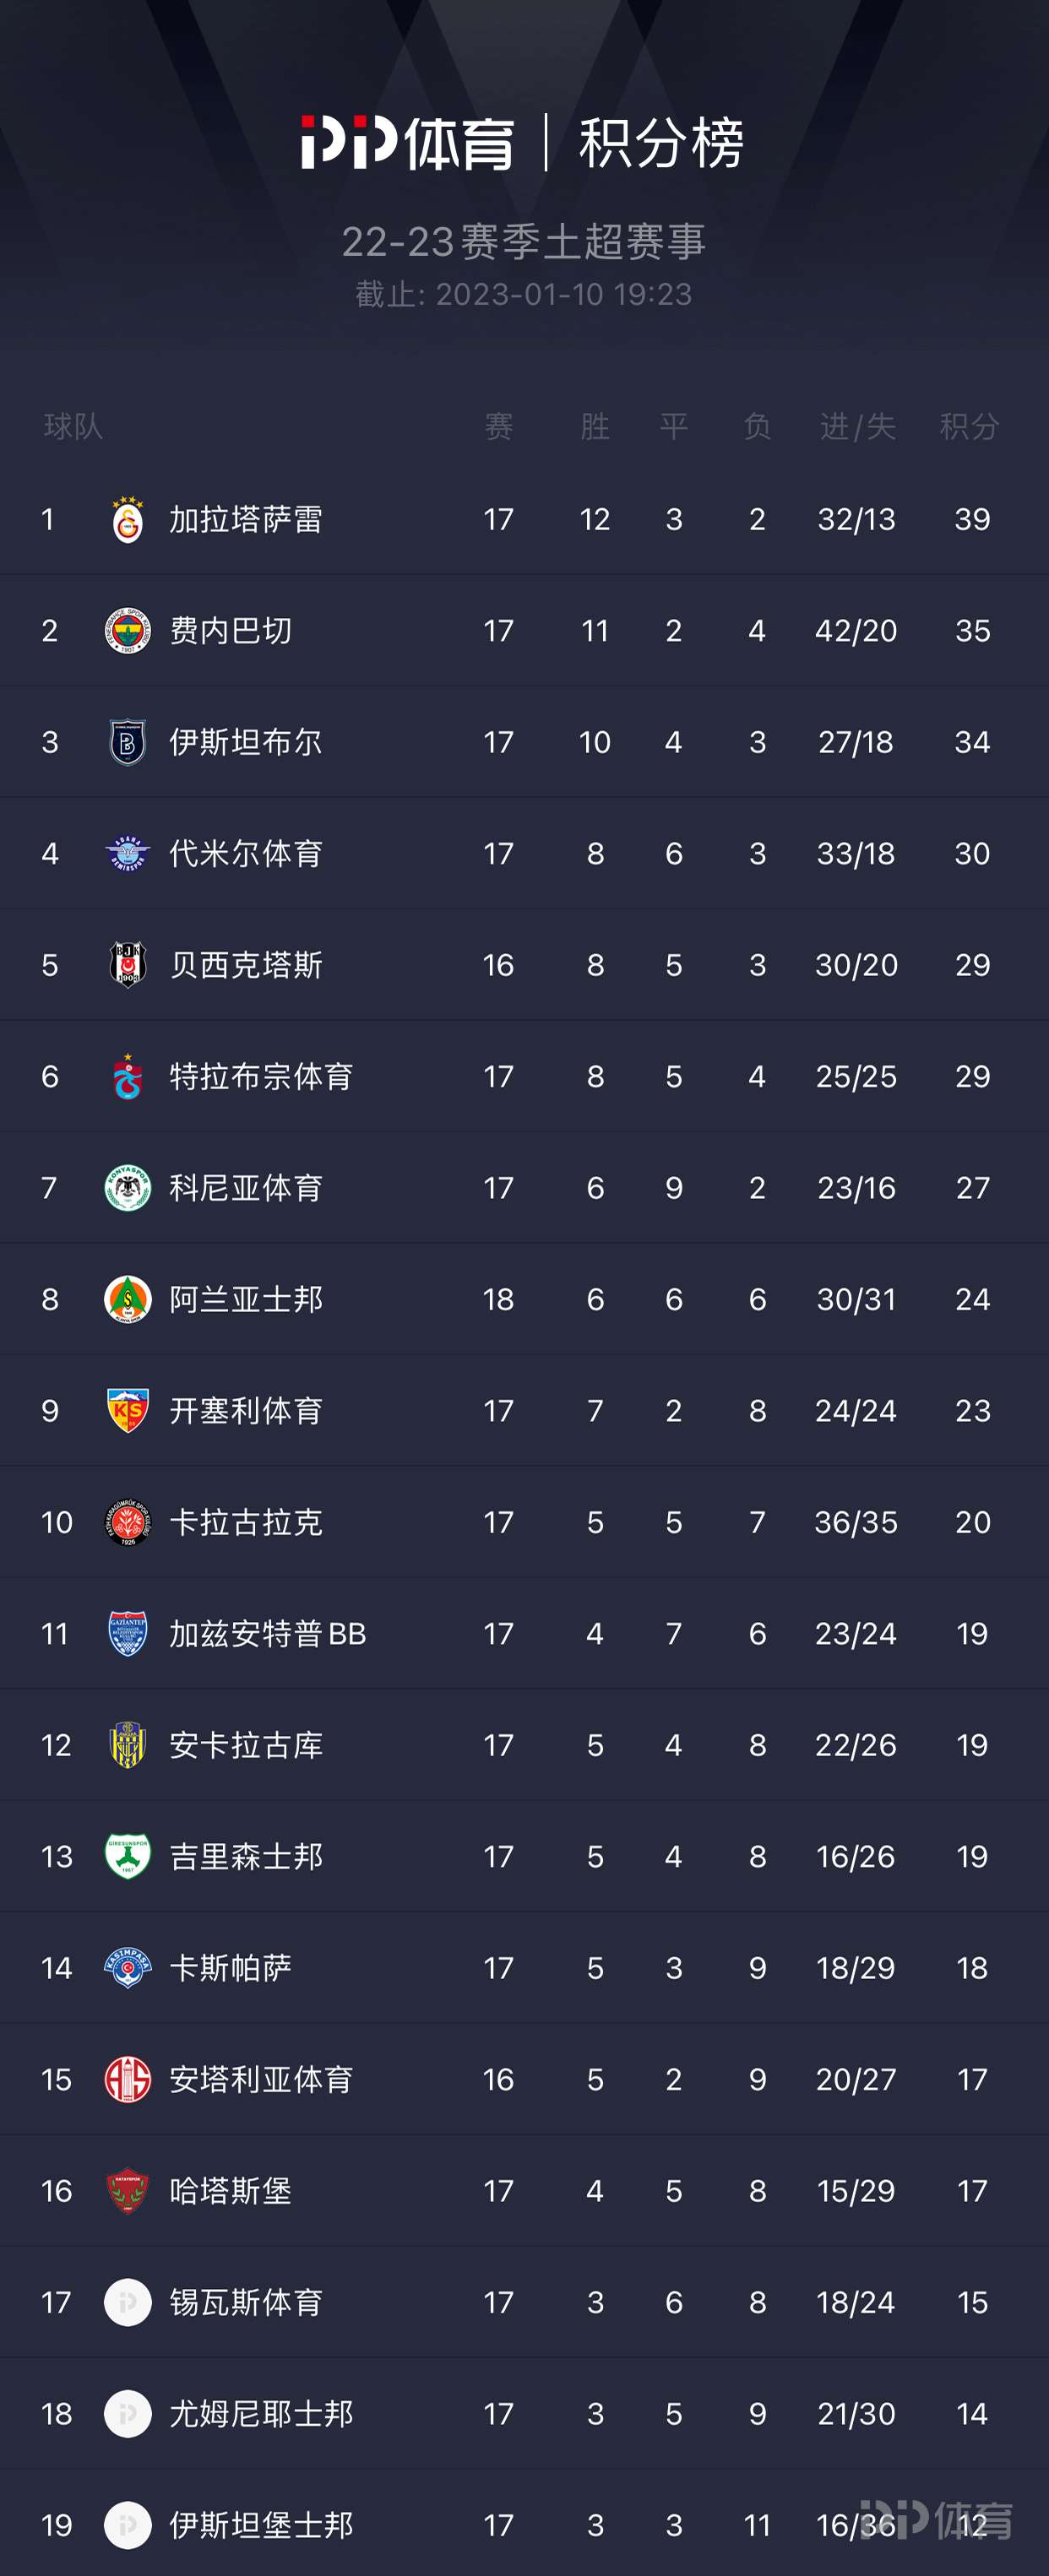Select the Giresunspor green shield logo

(128, 1857)
